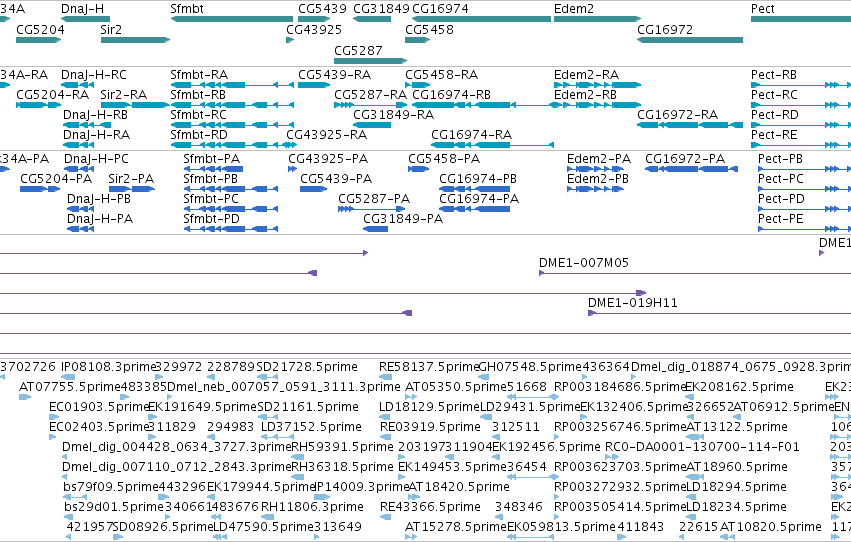This screenshot has height=542, width=851.
Task: Select the Sir2 gene feature
Action: [135, 40]
